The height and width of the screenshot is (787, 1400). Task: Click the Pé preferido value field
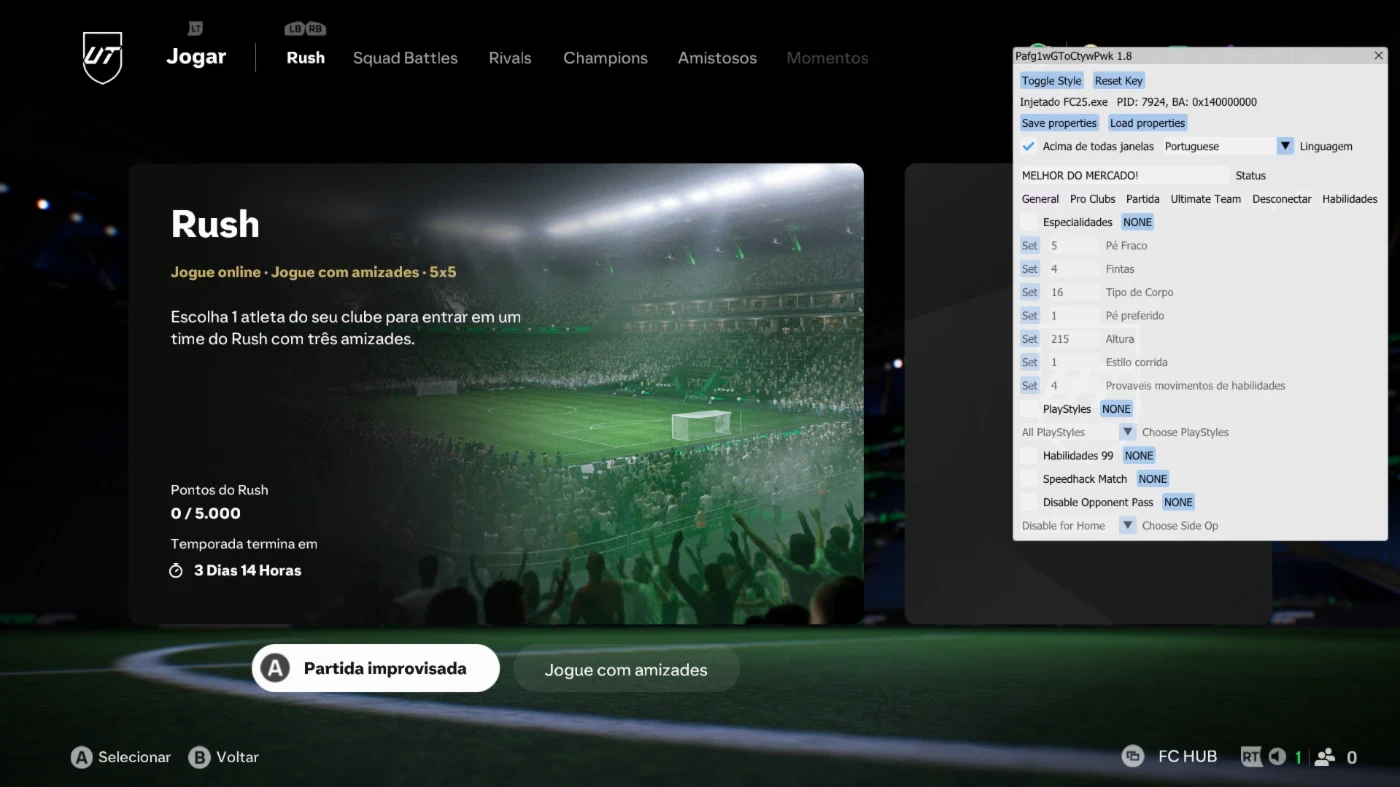click(1073, 315)
